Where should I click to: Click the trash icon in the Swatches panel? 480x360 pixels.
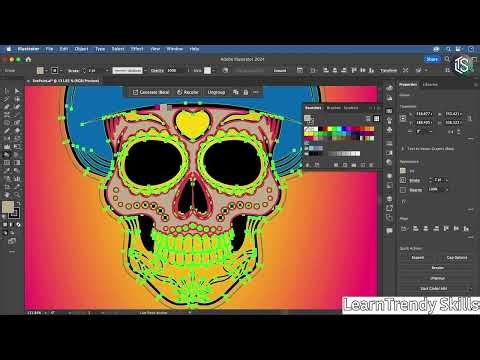point(371,165)
